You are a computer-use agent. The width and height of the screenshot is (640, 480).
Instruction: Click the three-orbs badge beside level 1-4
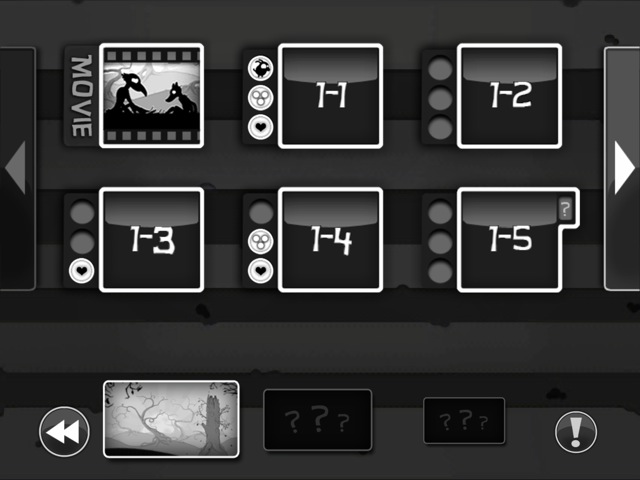[260, 241]
